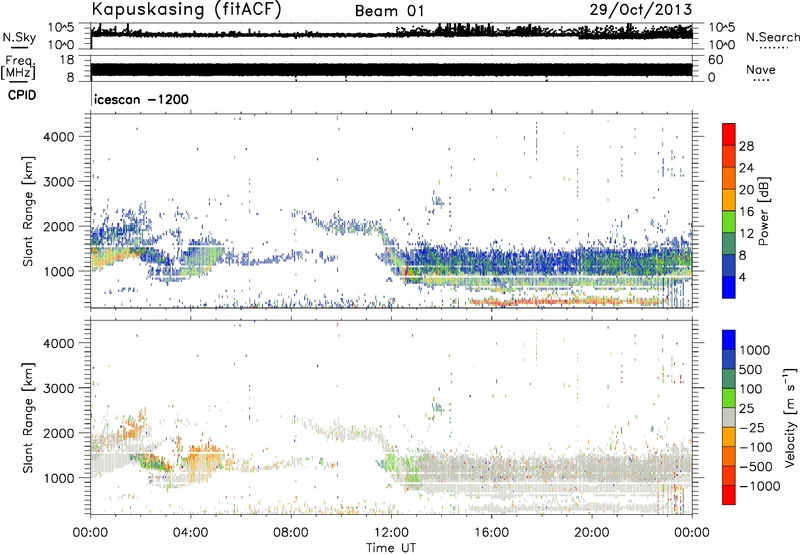This screenshot has width=800, height=554.
Task: Select the 'Freq. [MHz]' axis label
Action: tap(18, 67)
